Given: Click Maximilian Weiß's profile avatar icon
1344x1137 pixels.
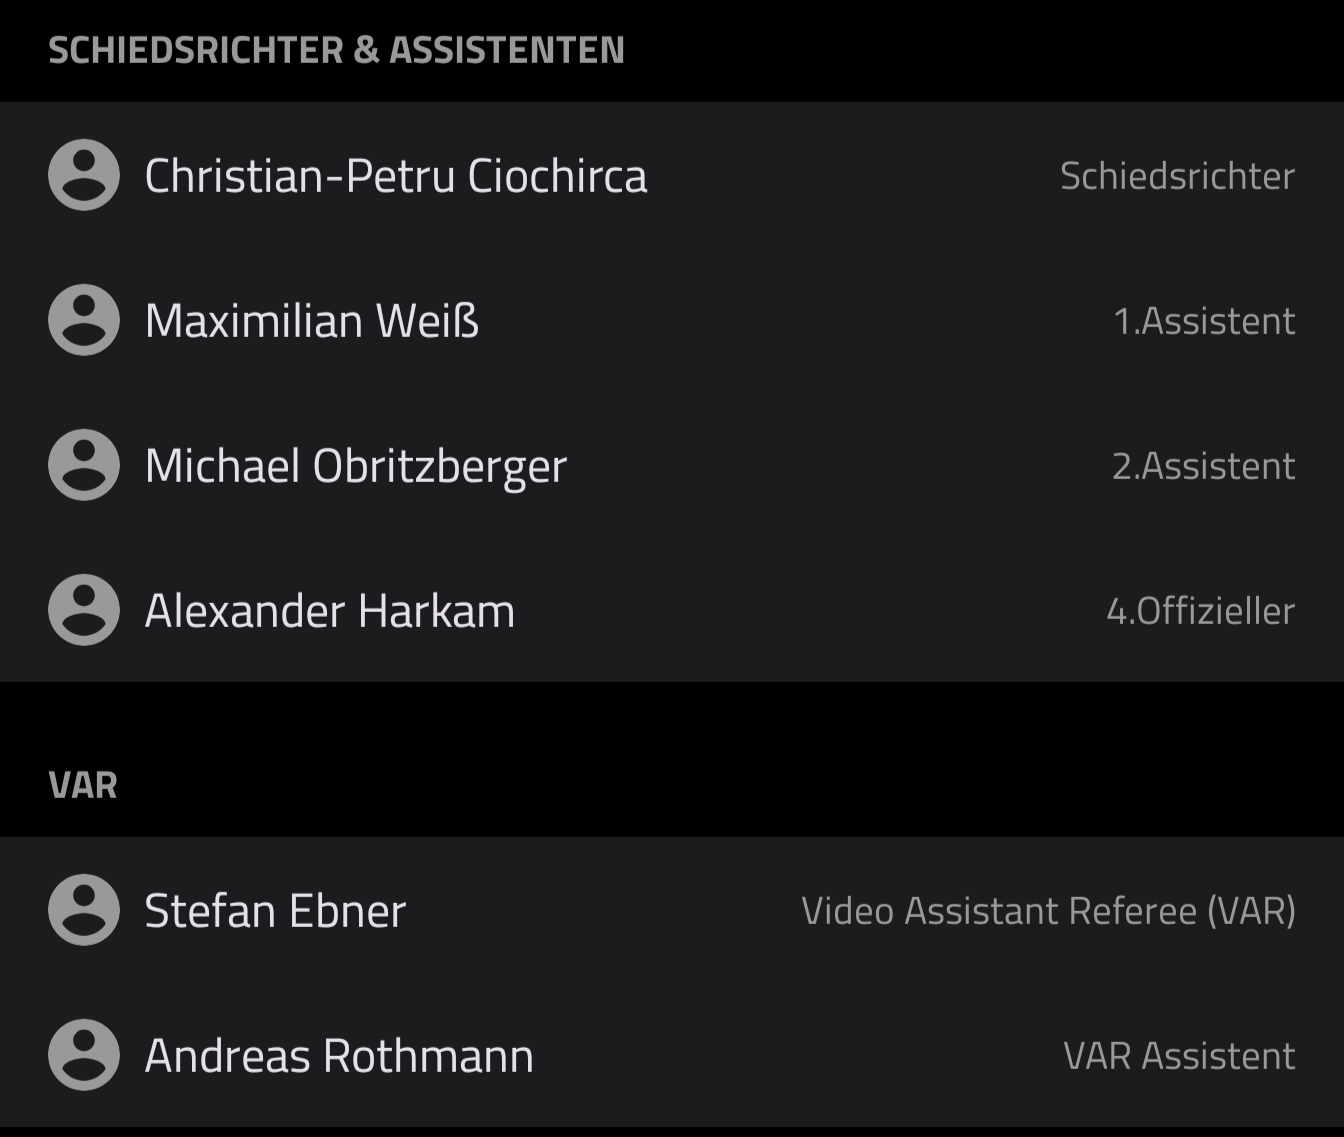Looking at the screenshot, I should coord(84,320).
